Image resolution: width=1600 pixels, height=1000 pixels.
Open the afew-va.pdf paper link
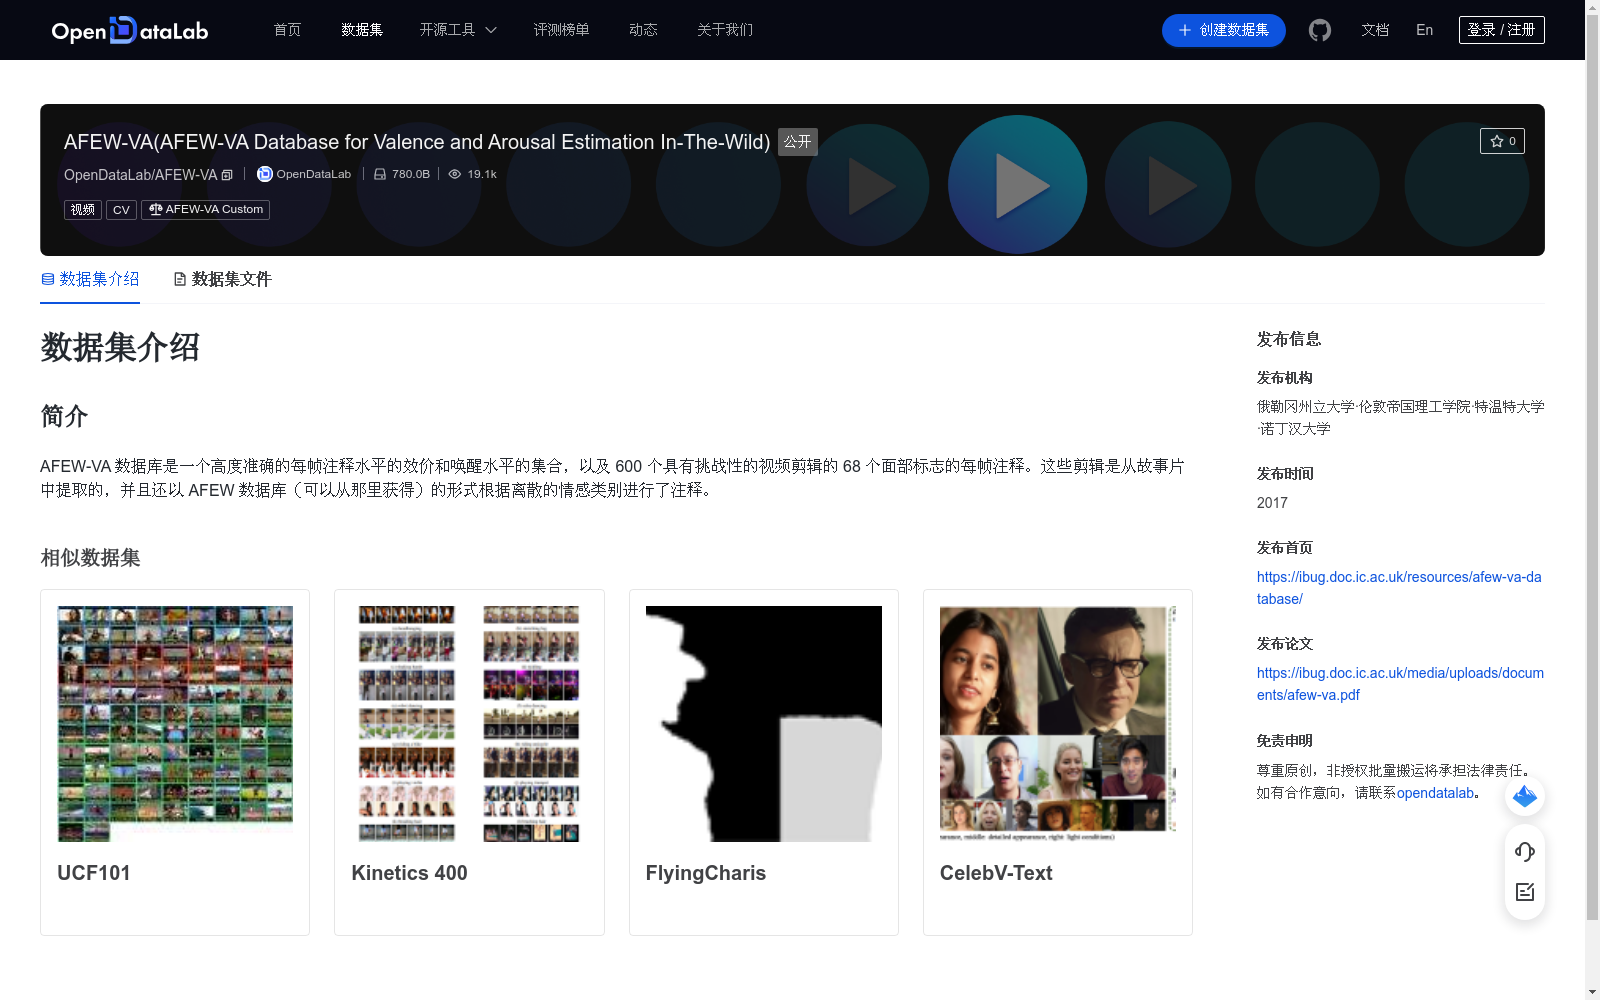1400,684
